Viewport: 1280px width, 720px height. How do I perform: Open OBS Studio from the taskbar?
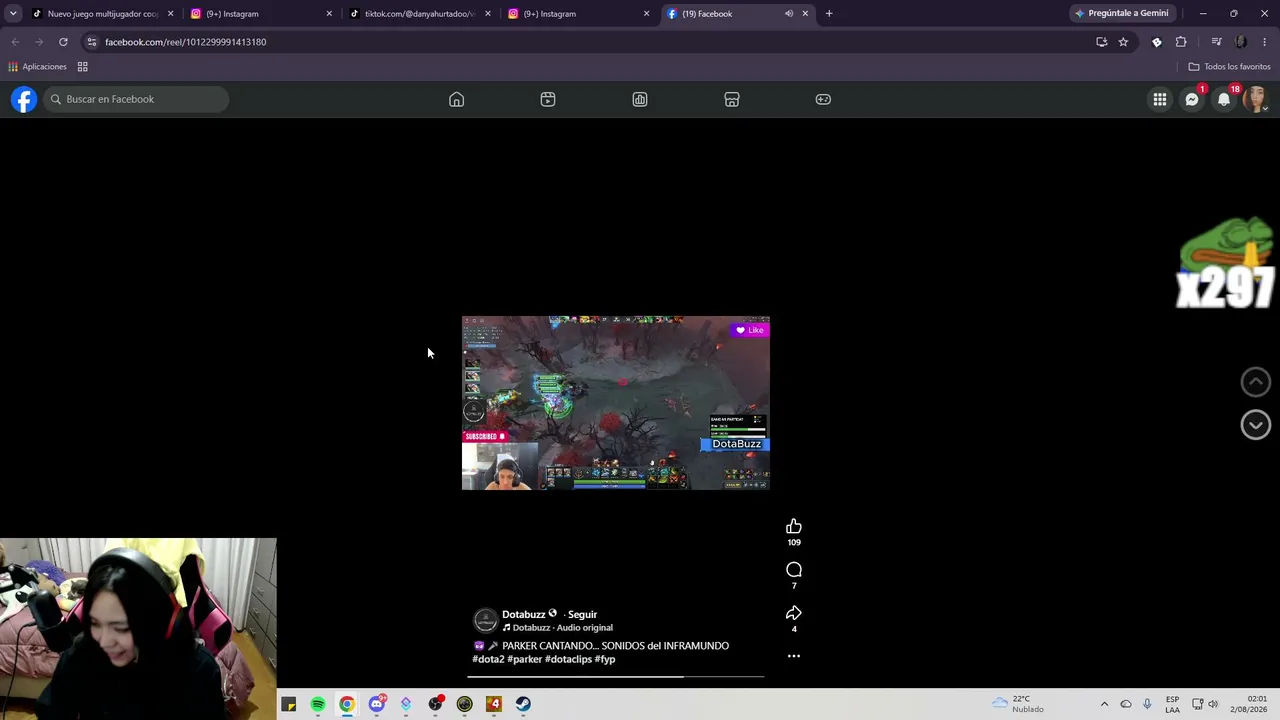[435, 704]
